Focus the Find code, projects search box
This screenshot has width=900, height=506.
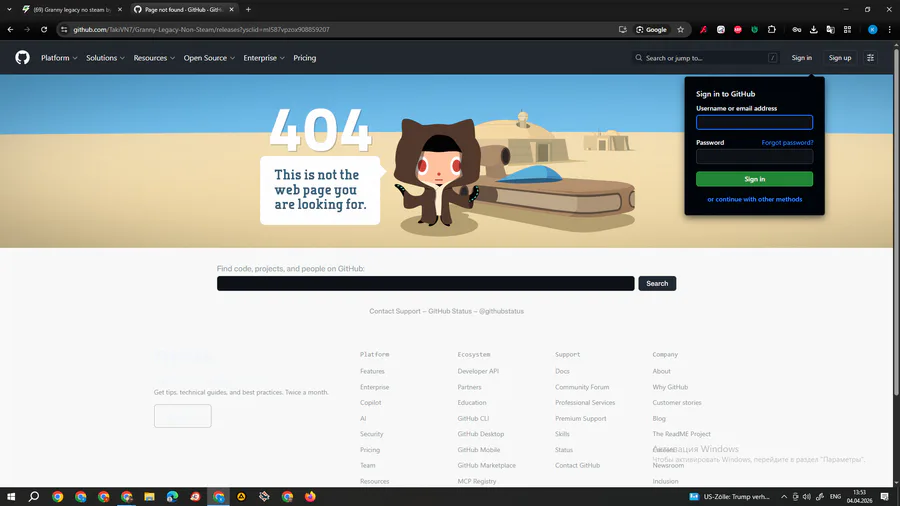point(425,283)
